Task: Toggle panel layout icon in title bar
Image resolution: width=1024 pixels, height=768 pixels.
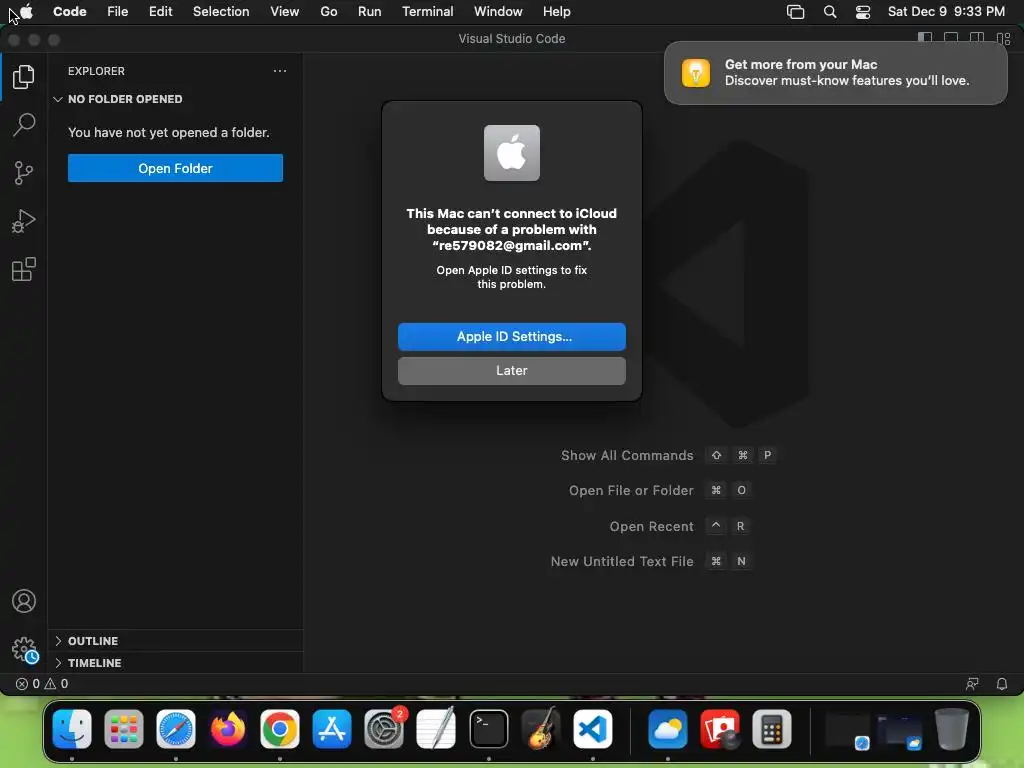Action: tap(951, 39)
